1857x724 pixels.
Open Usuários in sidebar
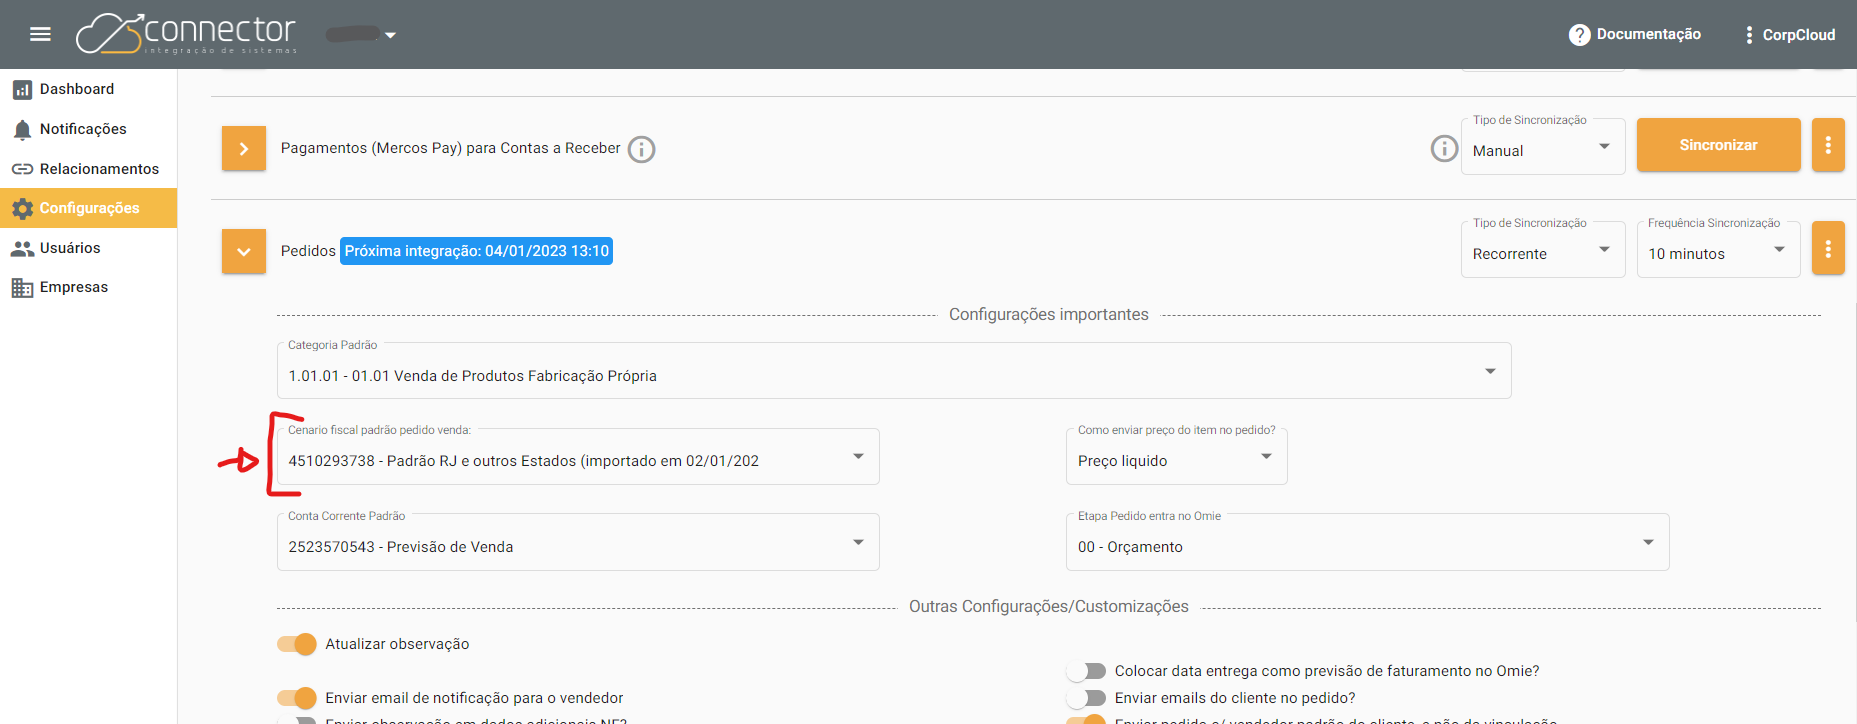pyautogui.click(x=89, y=248)
